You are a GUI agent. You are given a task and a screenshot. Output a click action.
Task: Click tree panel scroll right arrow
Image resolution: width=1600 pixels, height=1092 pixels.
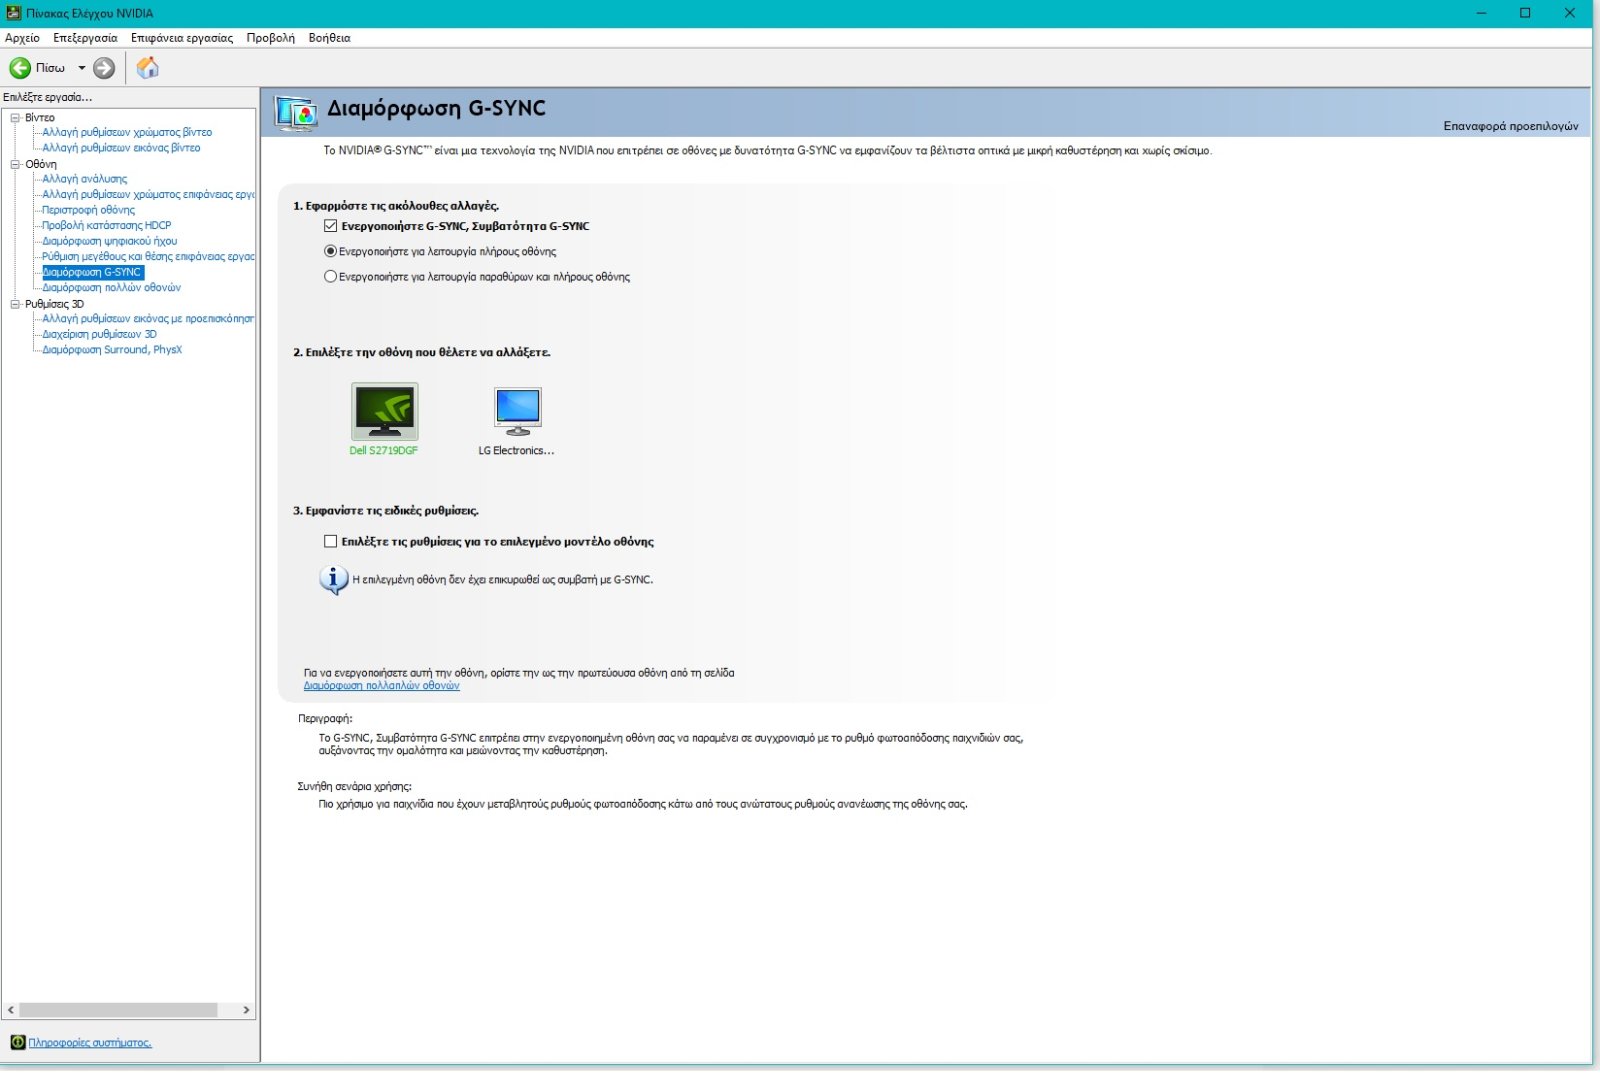tap(247, 1010)
